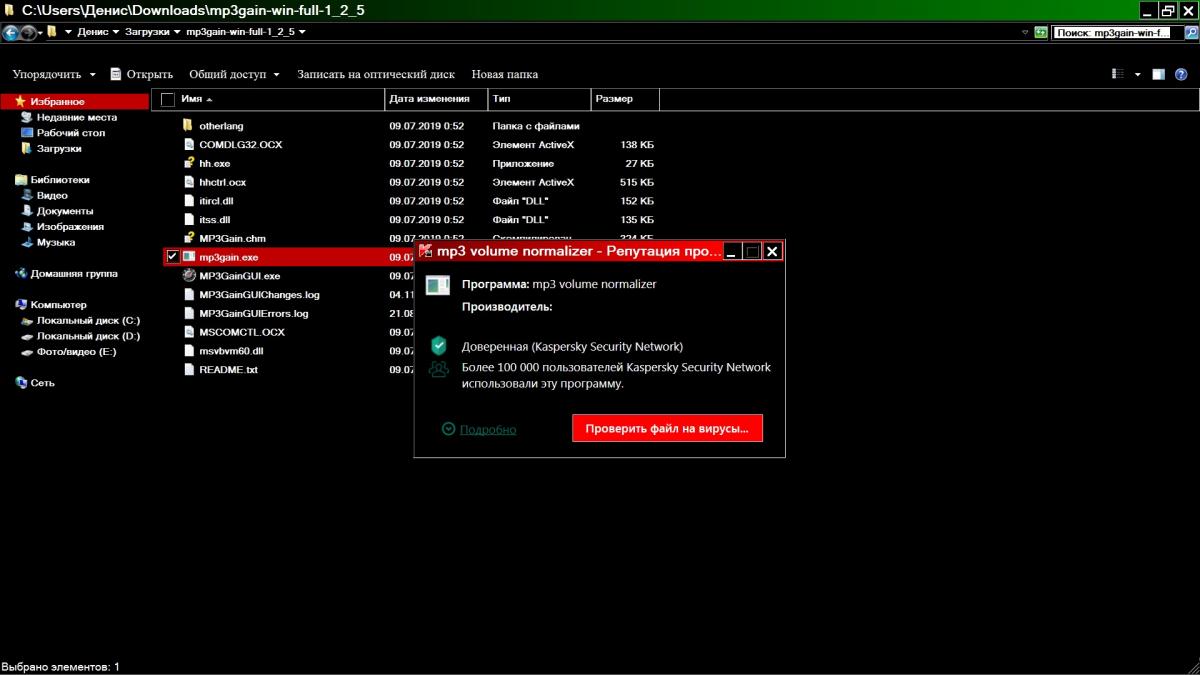Click the change view icon
The height and width of the screenshot is (675, 1200).
1118,74
